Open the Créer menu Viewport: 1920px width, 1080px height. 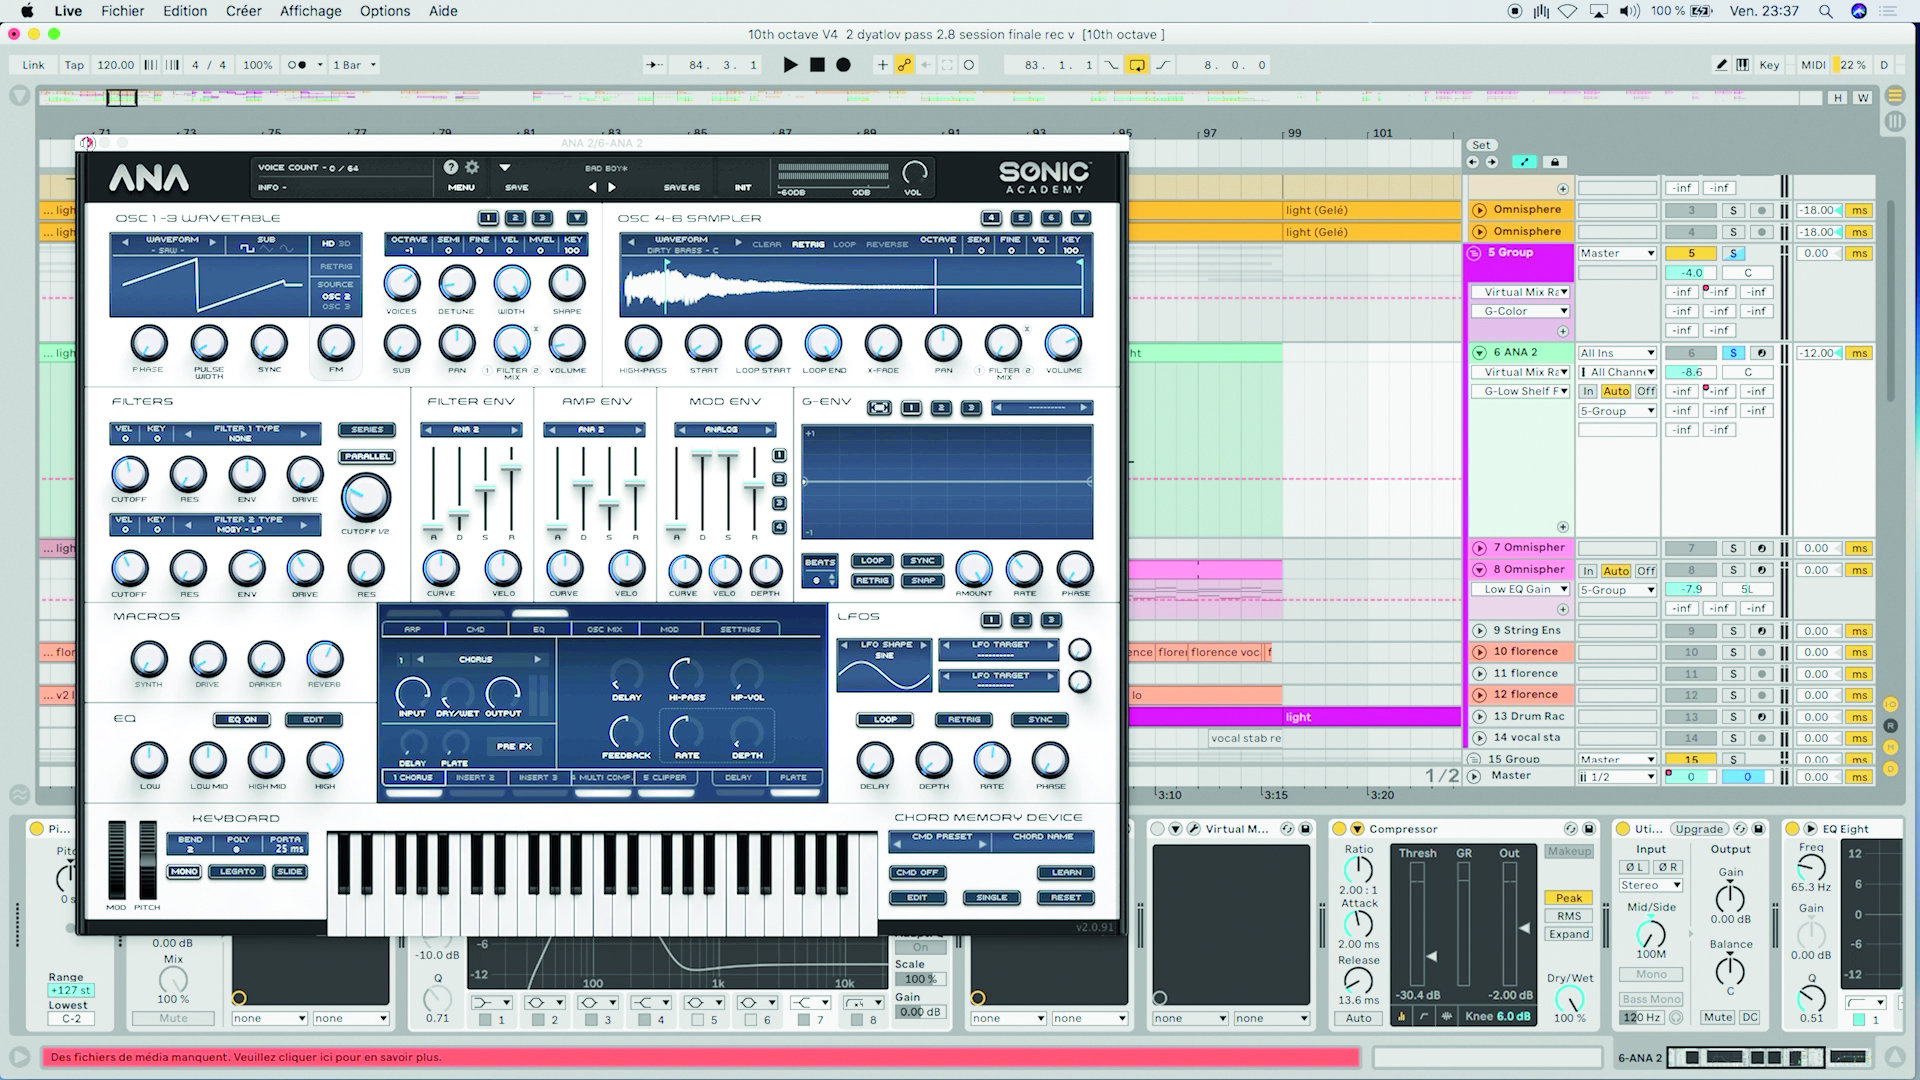tap(243, 11)
